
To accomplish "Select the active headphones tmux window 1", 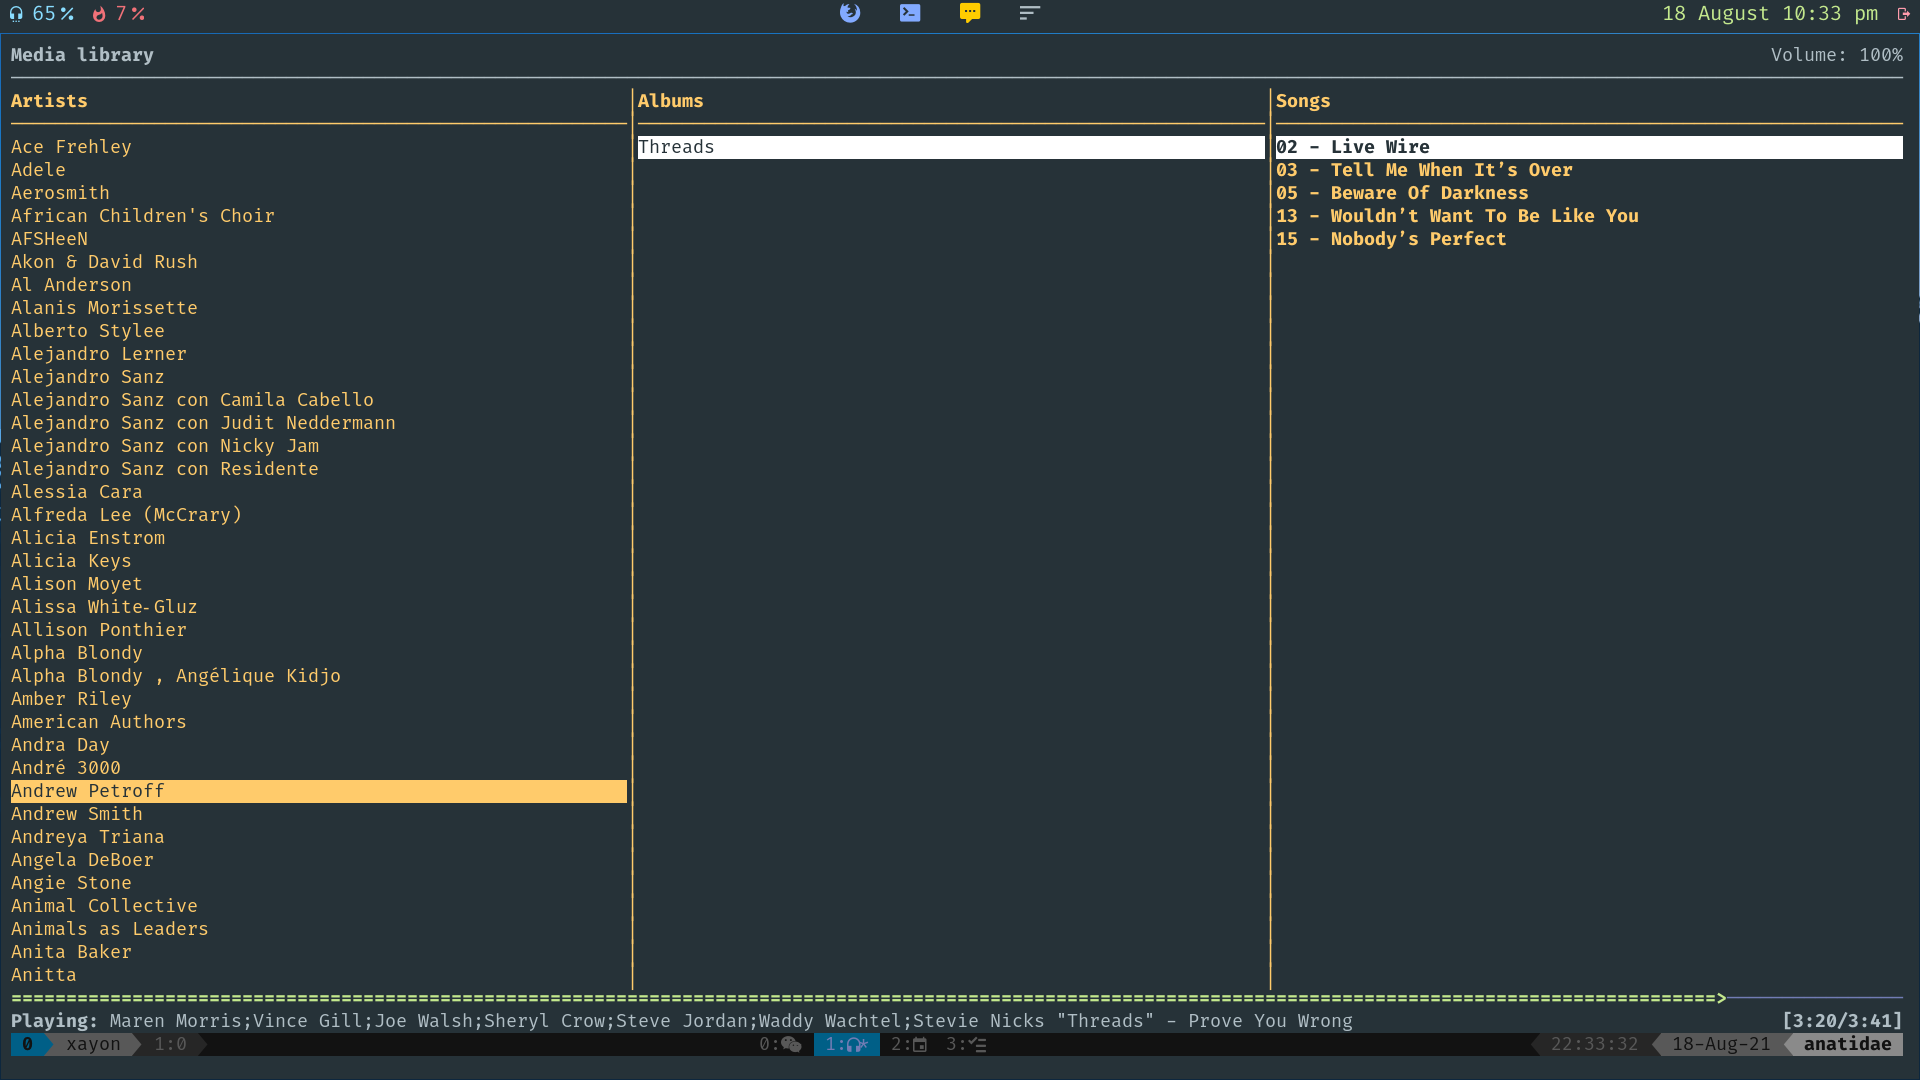I will click(x=846, y=1044).
